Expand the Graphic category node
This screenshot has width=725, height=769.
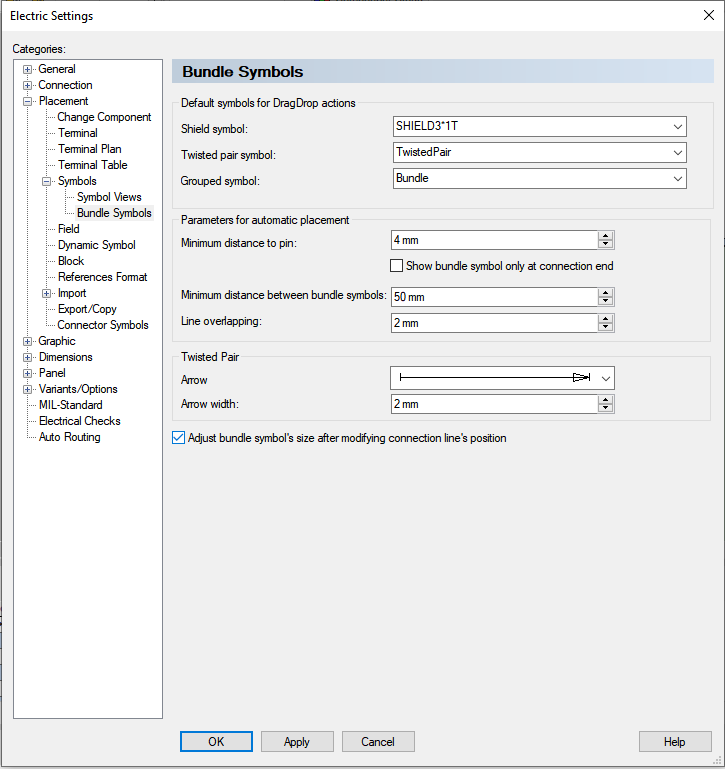tap(28, 341)
